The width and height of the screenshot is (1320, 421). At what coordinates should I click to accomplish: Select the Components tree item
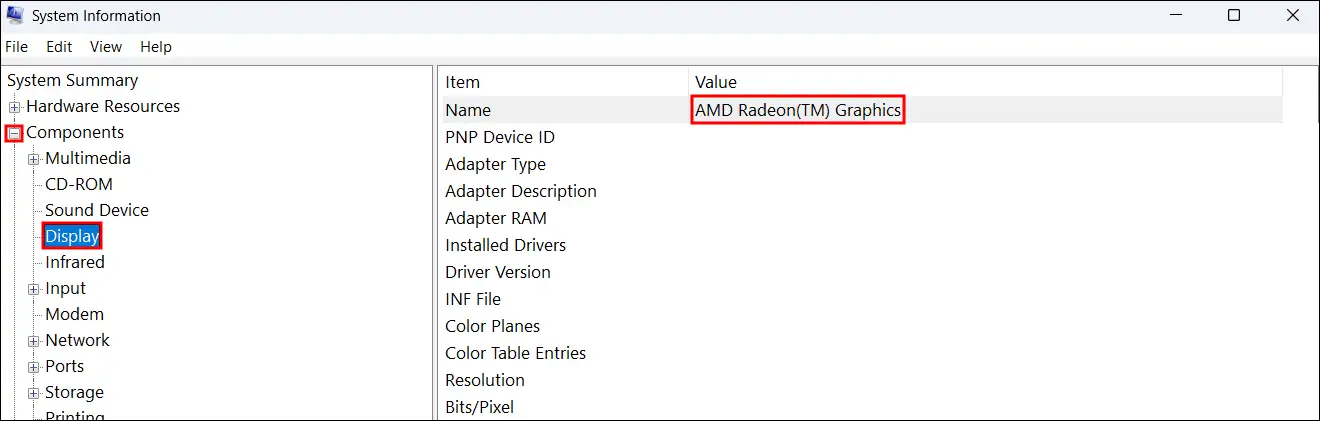click(75, 132)
